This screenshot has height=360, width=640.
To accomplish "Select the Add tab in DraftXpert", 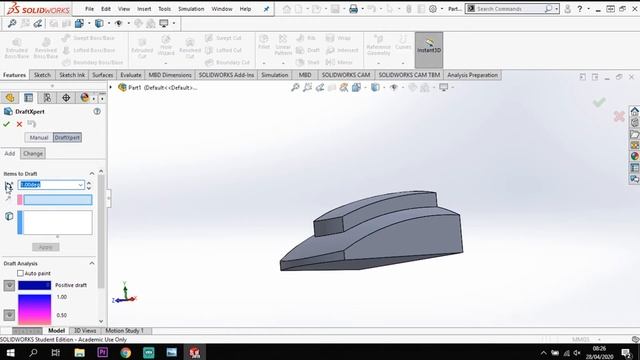I will pos(10,153).
